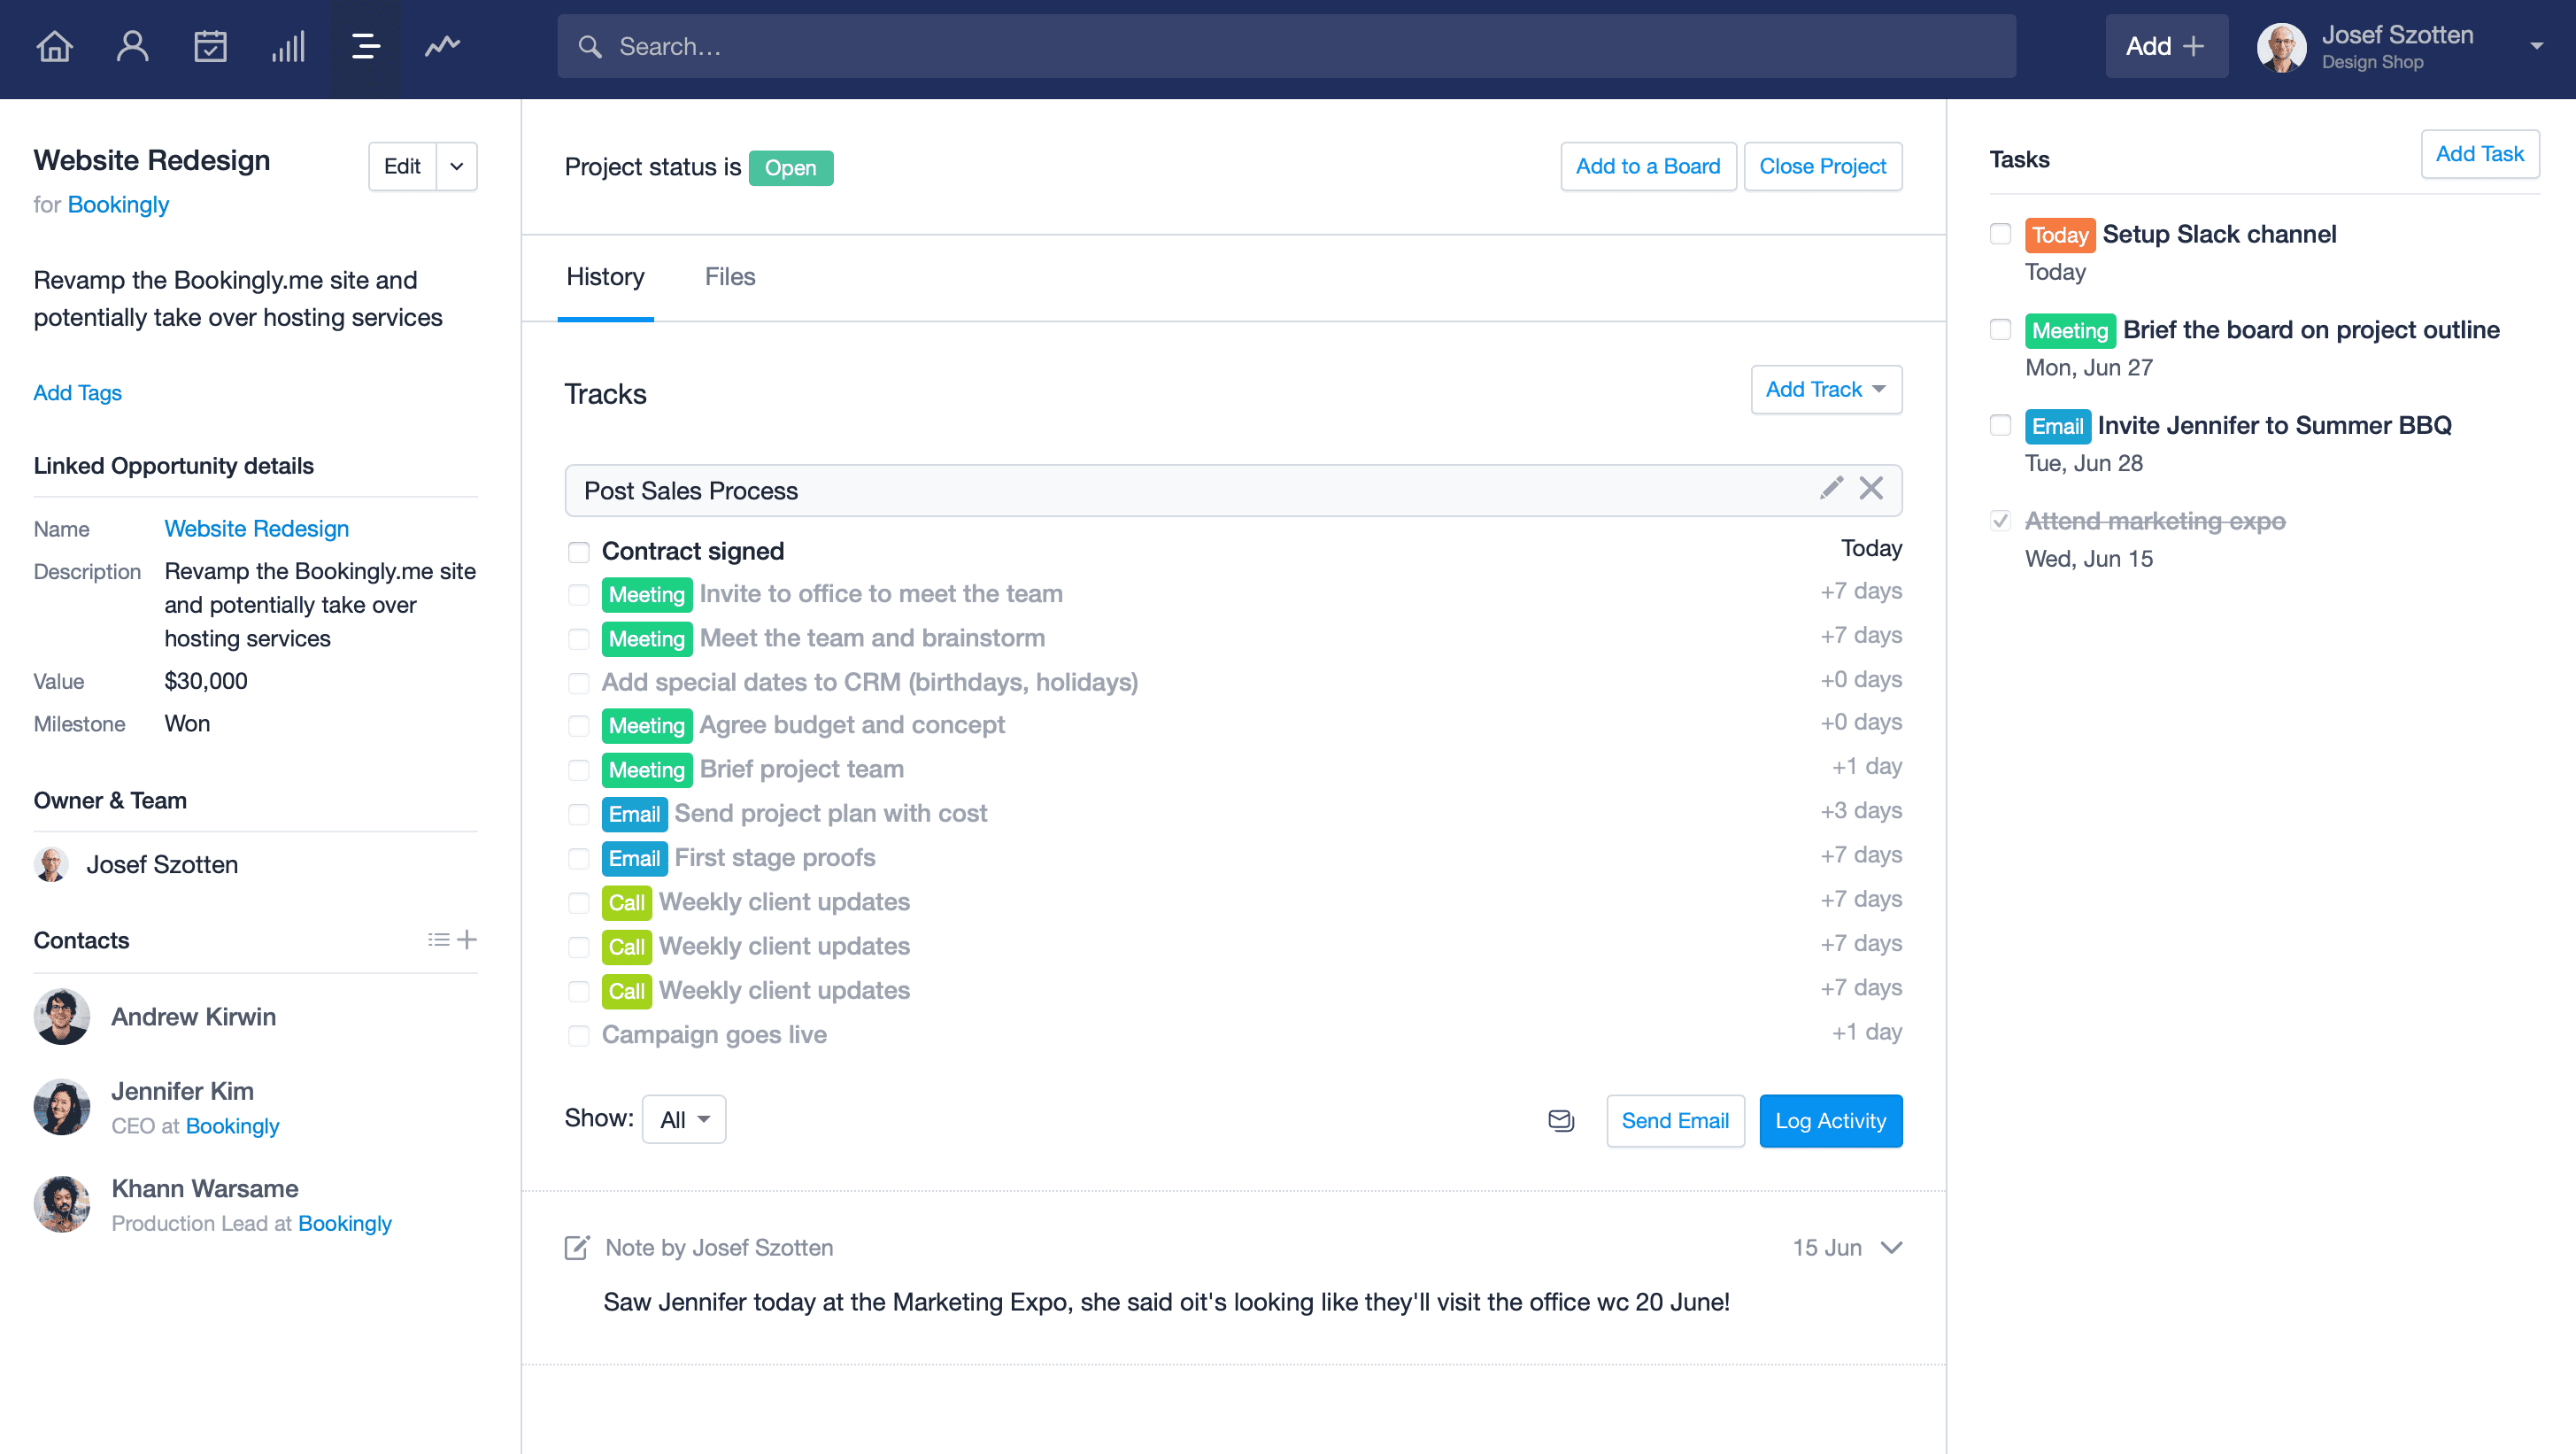Click the Add + button in top bar
This screenshot has width=2576, height=1454.
coord(2166,46)
